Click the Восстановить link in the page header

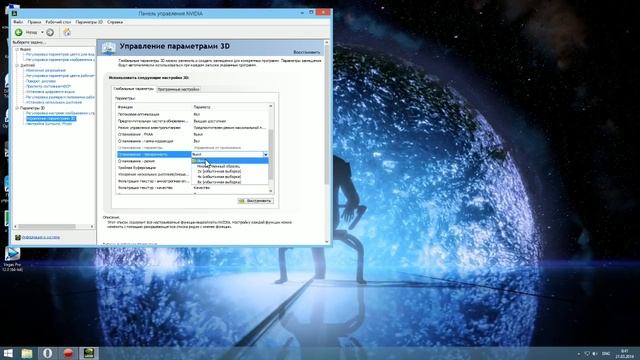pos(307,52)
